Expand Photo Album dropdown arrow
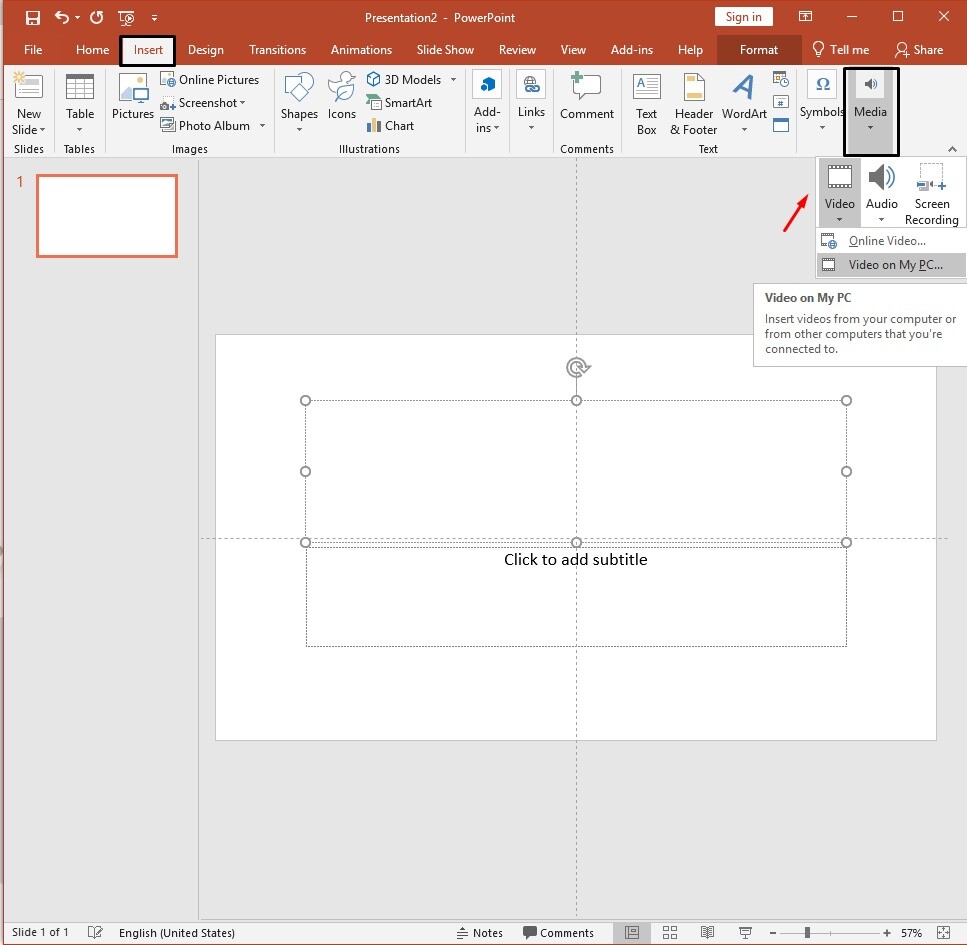This screenshot has height=945, width=967. [x=262, y=126]
